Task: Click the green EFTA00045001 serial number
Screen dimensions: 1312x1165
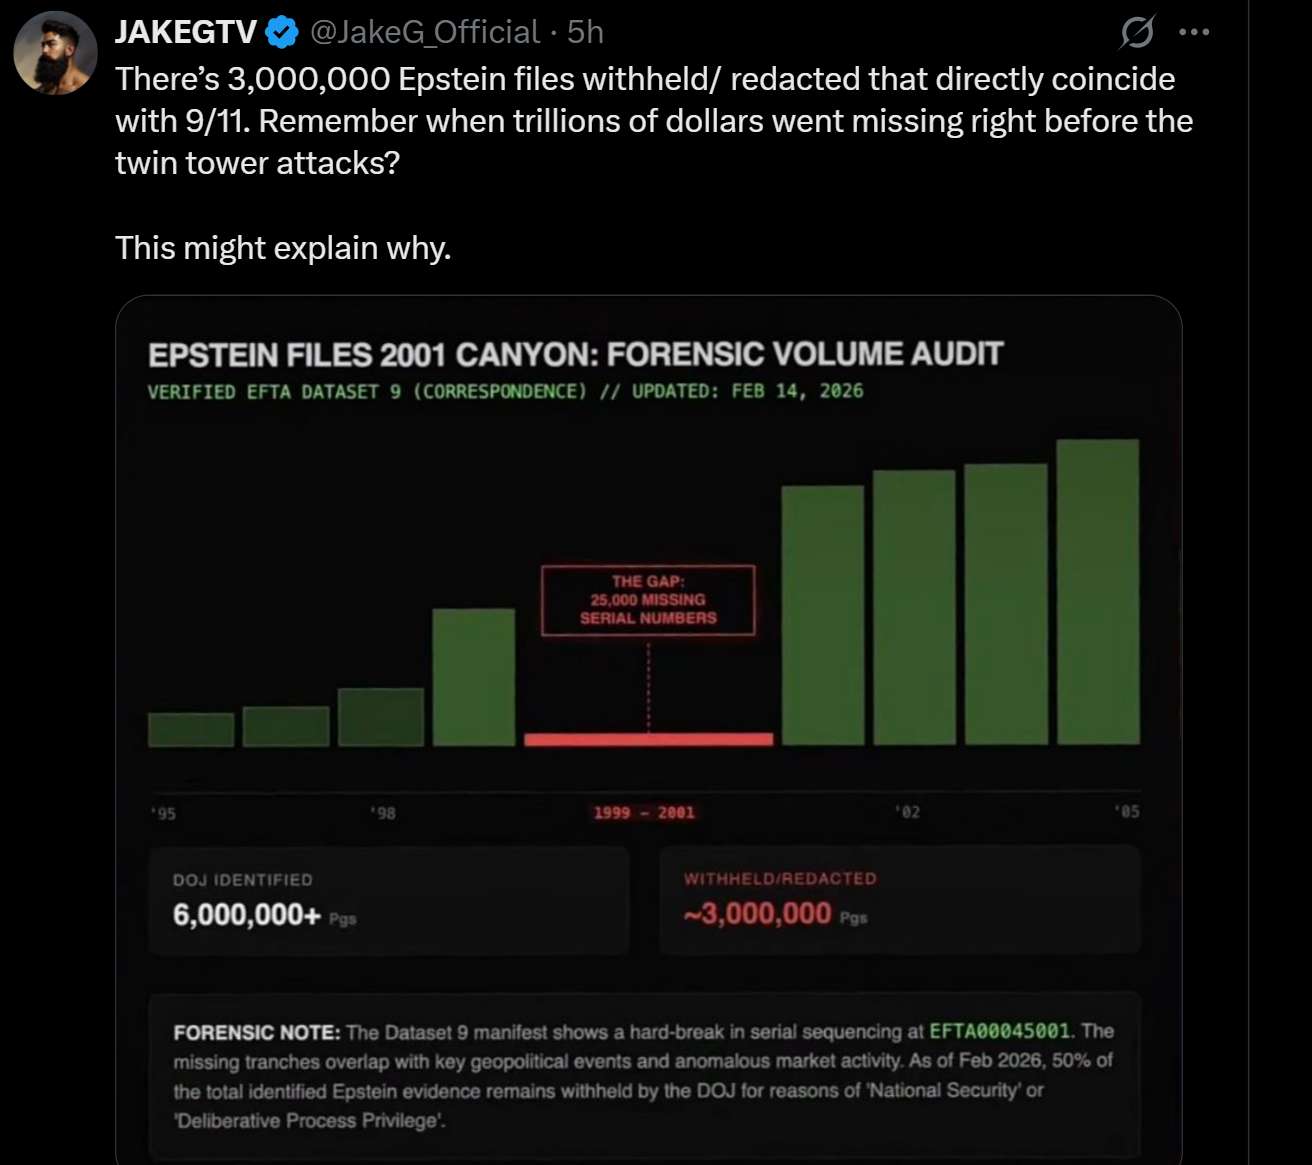Action: pos(999,1031)
